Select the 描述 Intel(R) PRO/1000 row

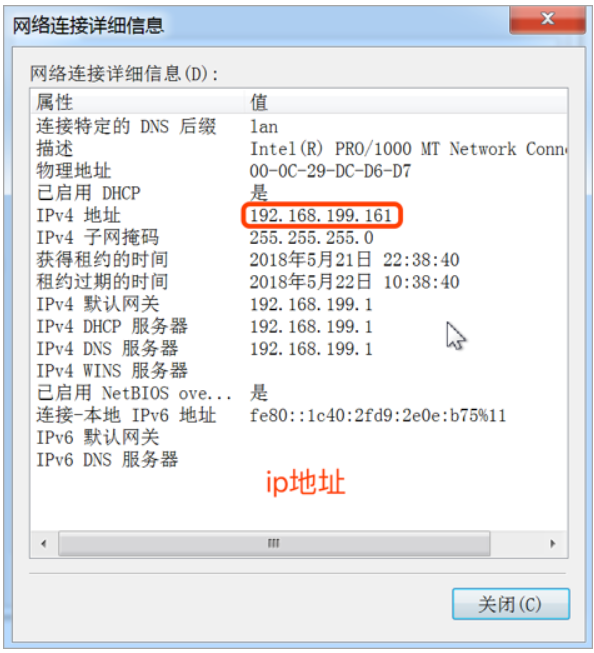coord(299,149)
